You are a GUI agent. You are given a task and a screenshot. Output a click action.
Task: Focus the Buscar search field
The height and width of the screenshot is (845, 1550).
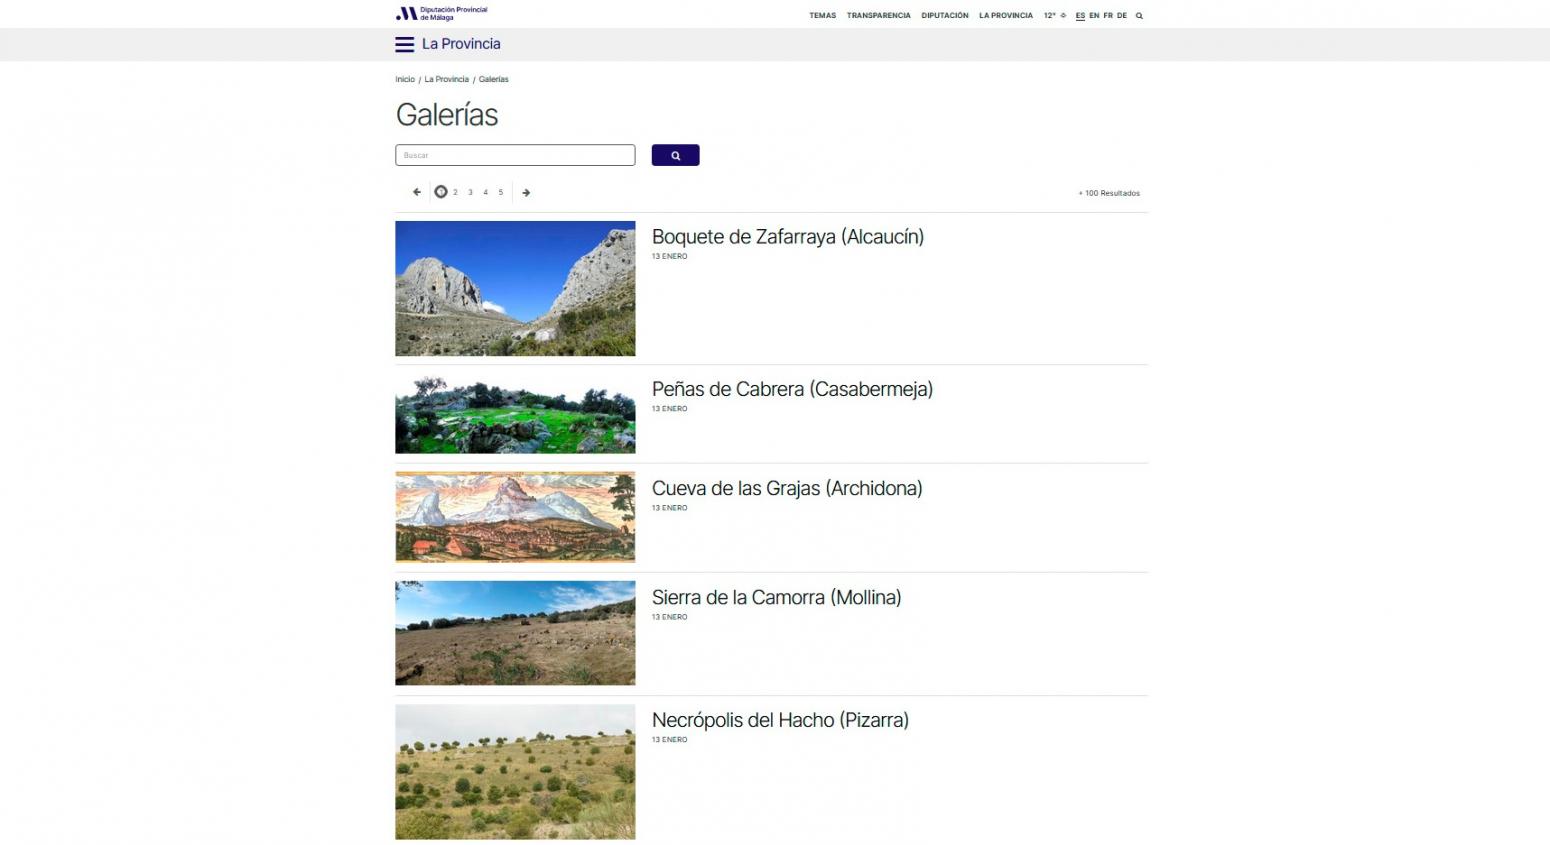click(x=515, y=155)
